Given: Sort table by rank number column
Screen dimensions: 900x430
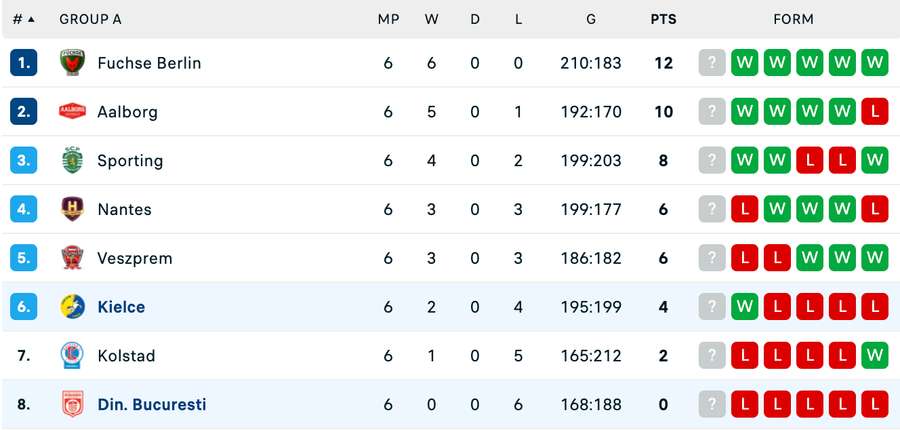Looking at the screenshot, I should [x=24, y=19].
